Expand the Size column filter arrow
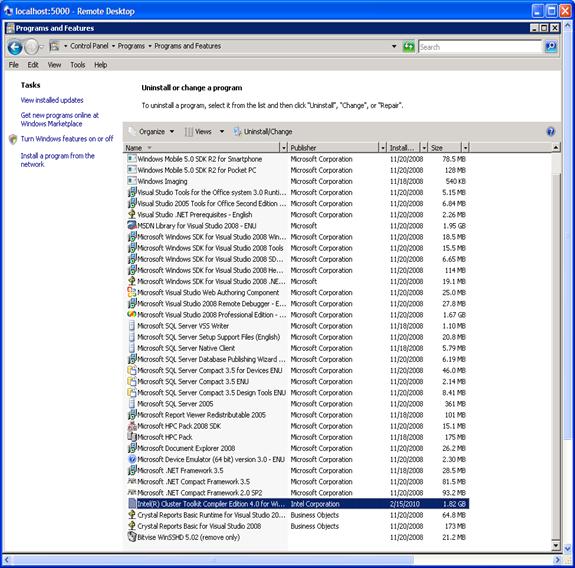The width and height of the screenshot is (575, 568). click(465, 148)
